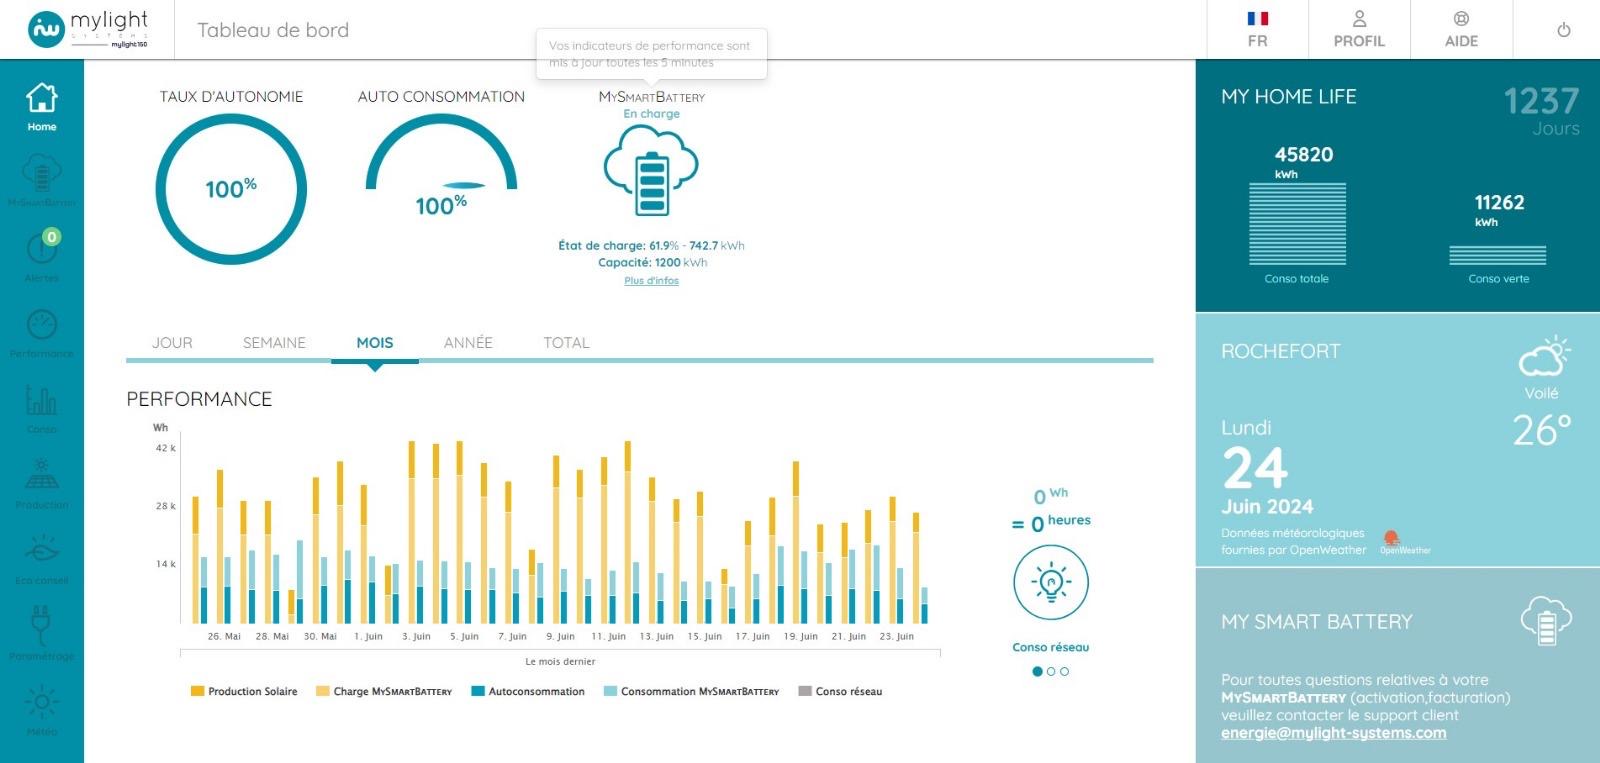Hide Autoconsommation series via legend
Viewport: 1600px width, 763px height.
tap(528, 691)
